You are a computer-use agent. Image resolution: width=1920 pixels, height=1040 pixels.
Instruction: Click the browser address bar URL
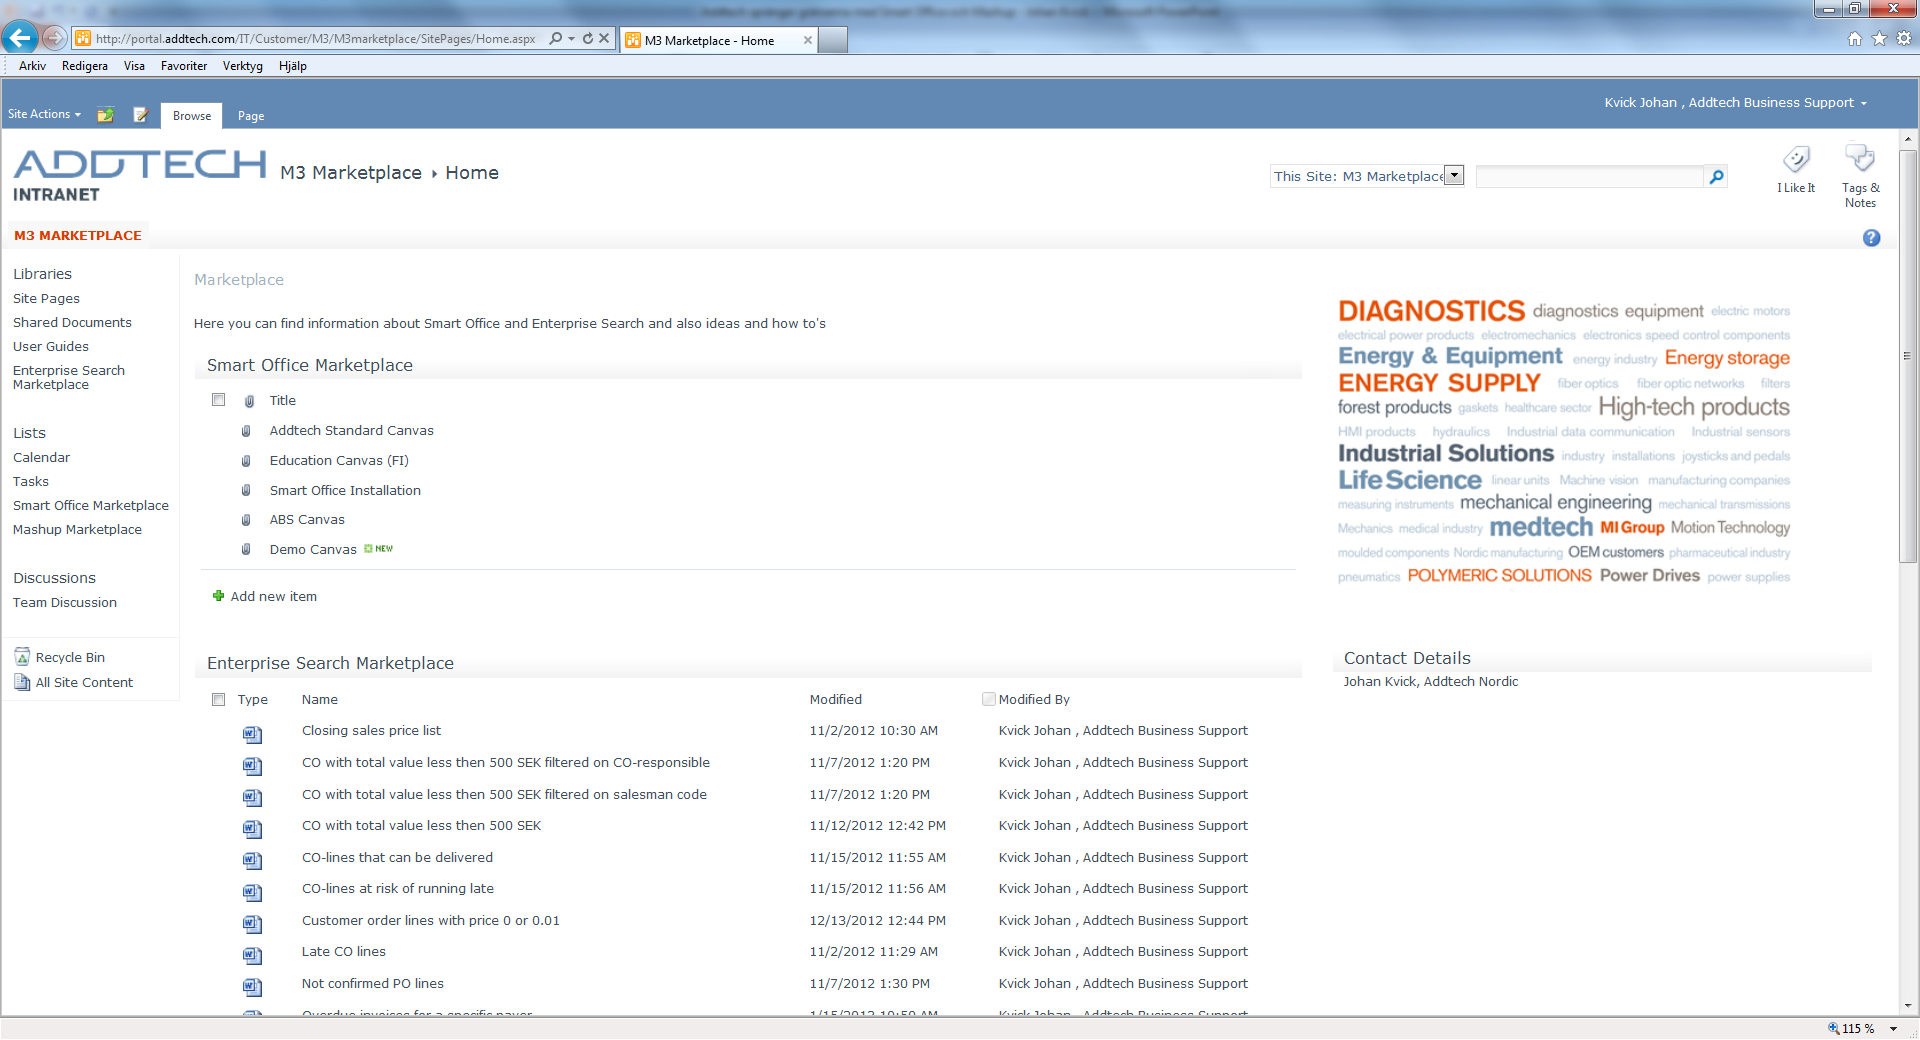tap(316, 39)
